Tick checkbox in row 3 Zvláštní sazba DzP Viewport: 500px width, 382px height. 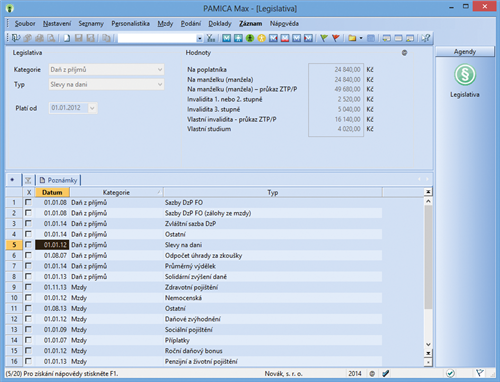pyautogui.click(x=28, y=223)
